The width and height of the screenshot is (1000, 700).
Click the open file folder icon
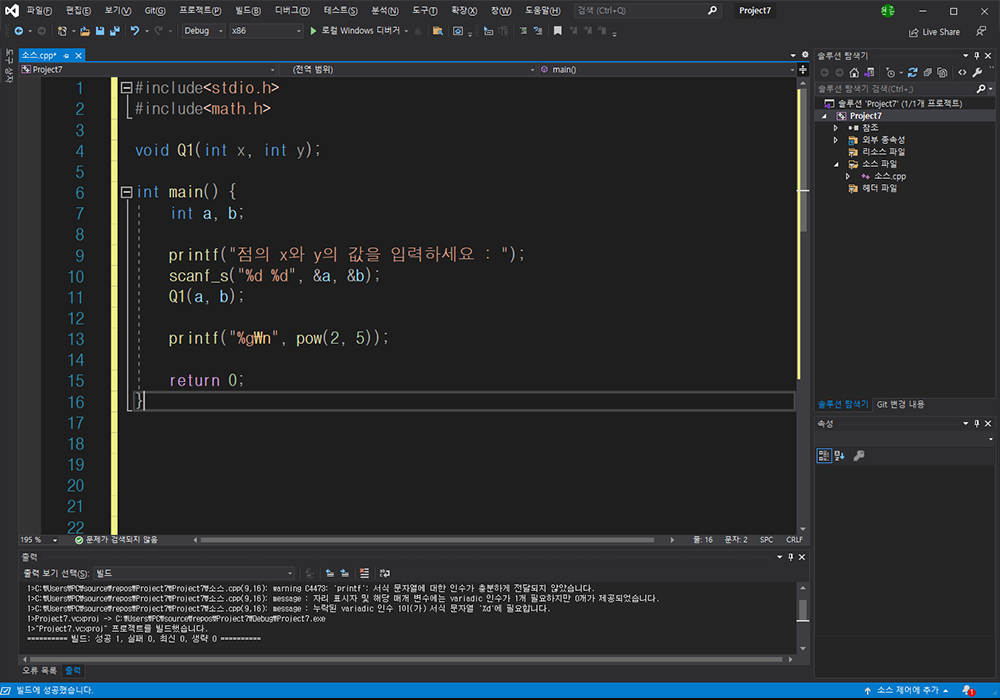[84, 31]
